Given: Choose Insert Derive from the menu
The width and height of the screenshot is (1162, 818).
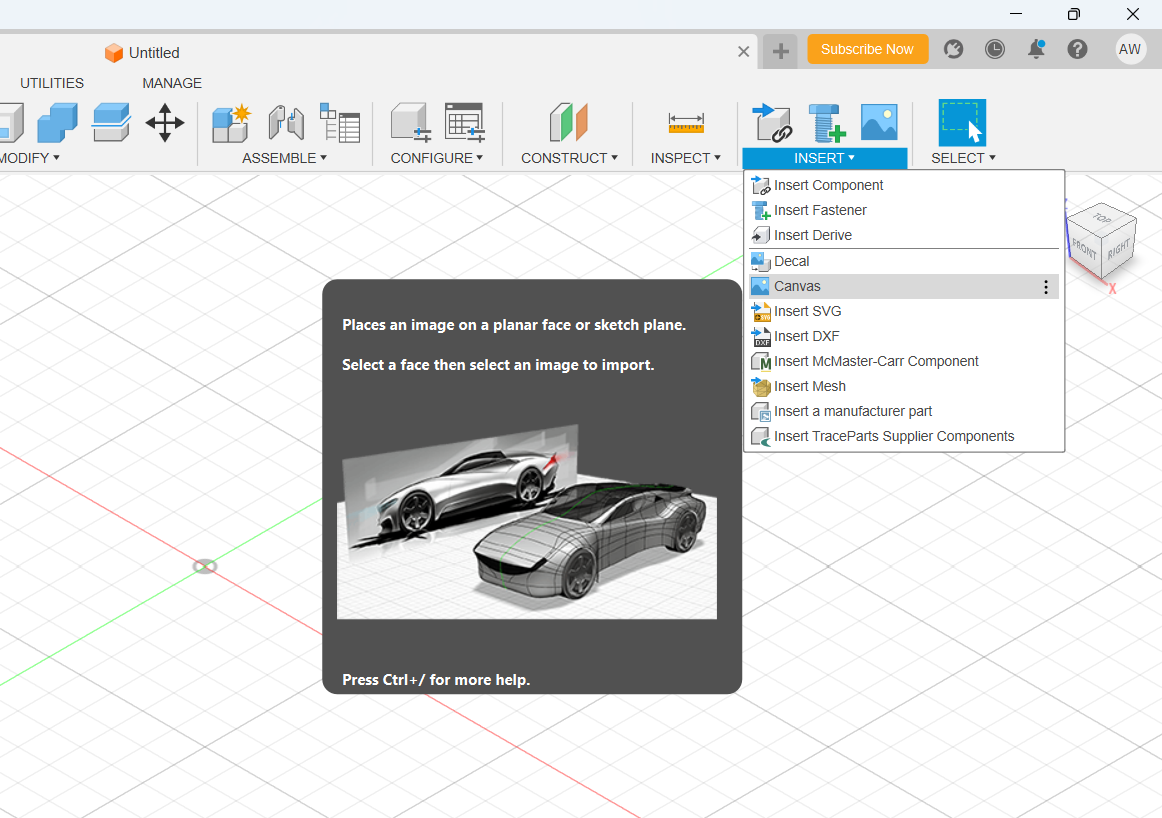Looking at the screenshot, I should (904, 236).
